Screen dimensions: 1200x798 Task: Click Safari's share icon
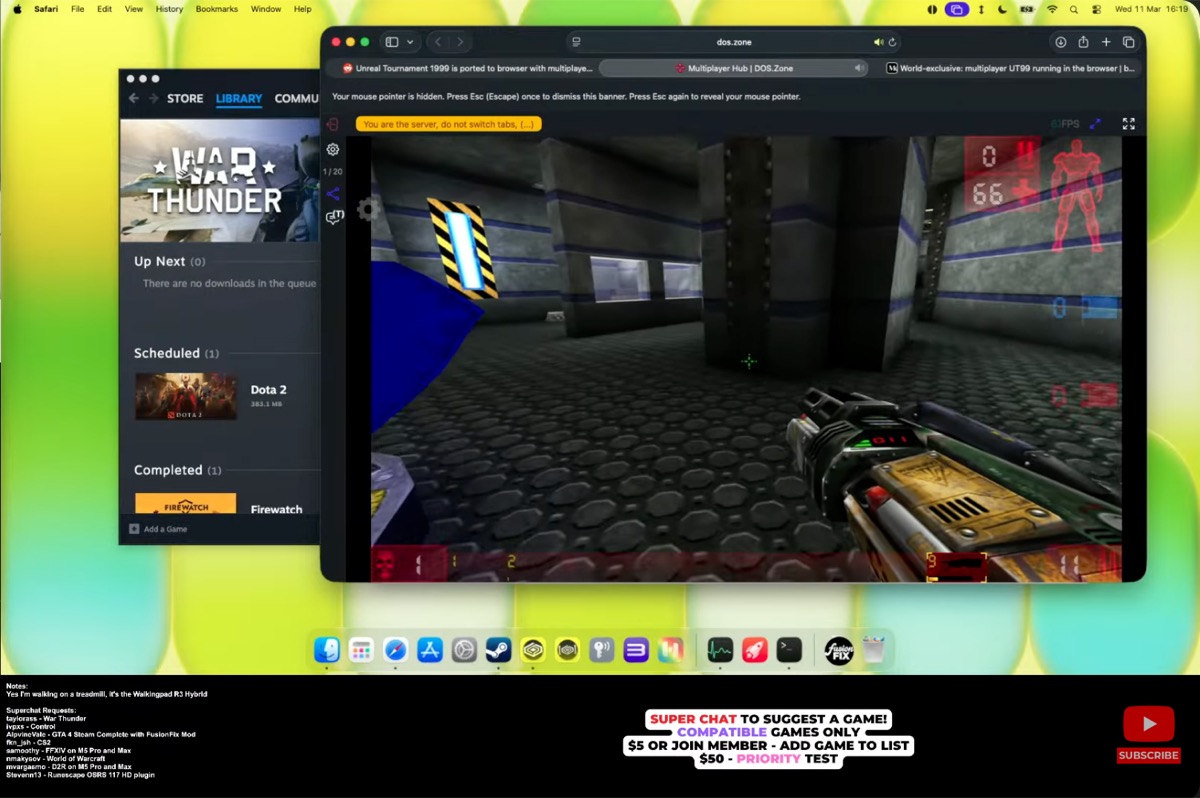pos(1083,42)
